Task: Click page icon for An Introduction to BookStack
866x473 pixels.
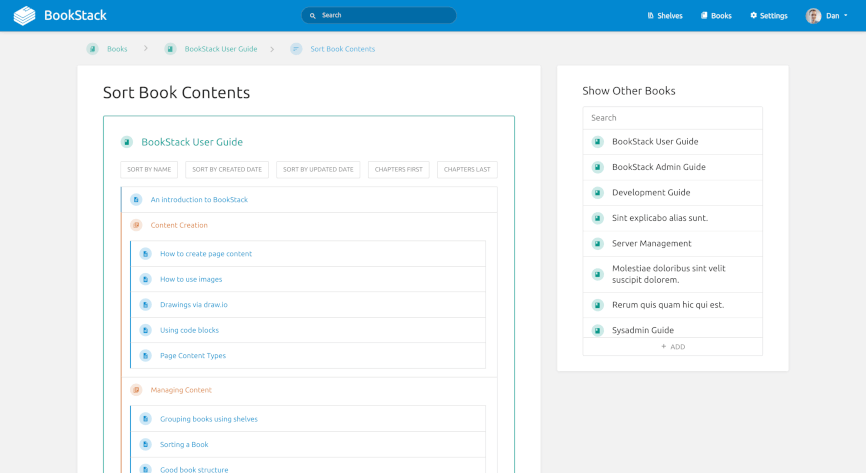Action: click(x=136, y=199)
